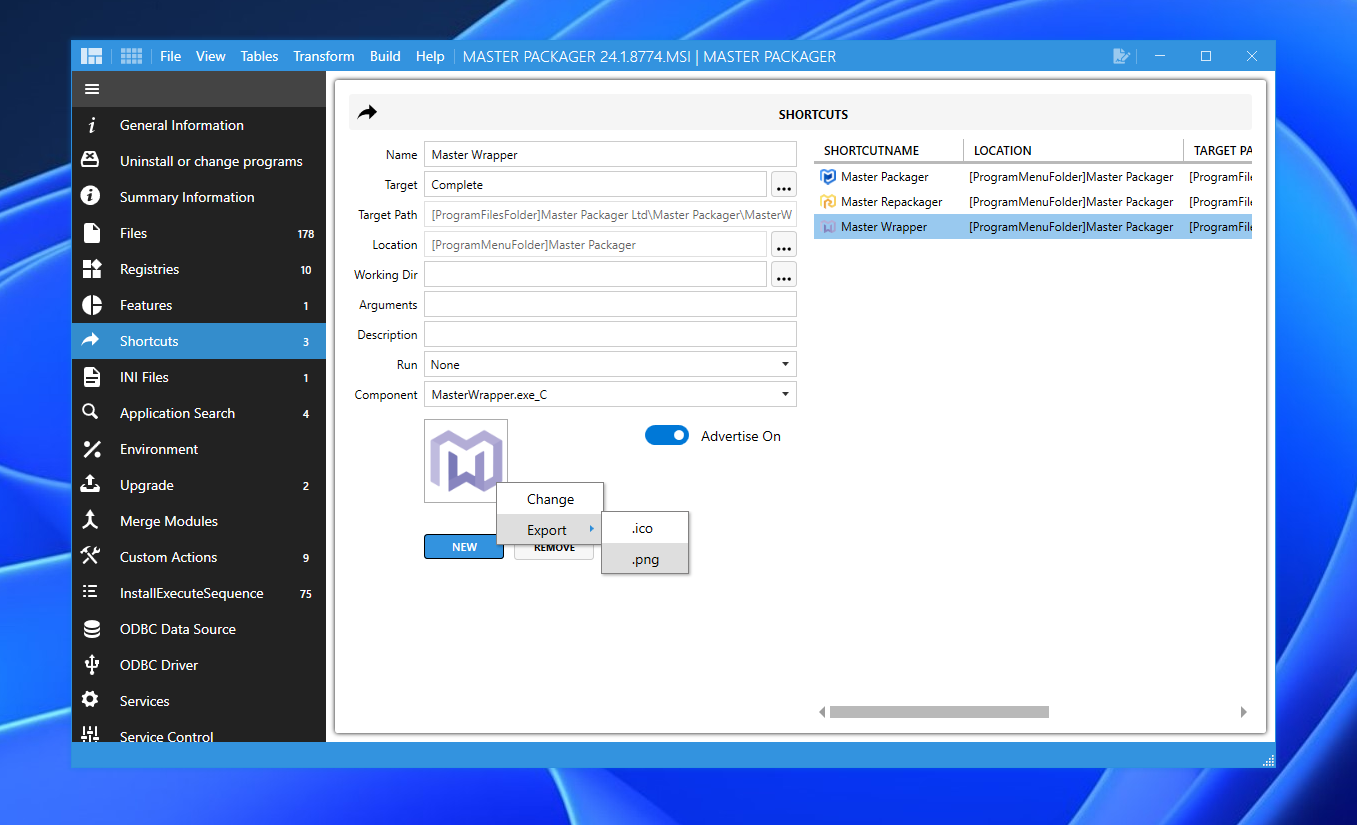Click the Files count 178
Image resolution: width=1357 pixels, height=825 pixels.
(x=306, y=234)
